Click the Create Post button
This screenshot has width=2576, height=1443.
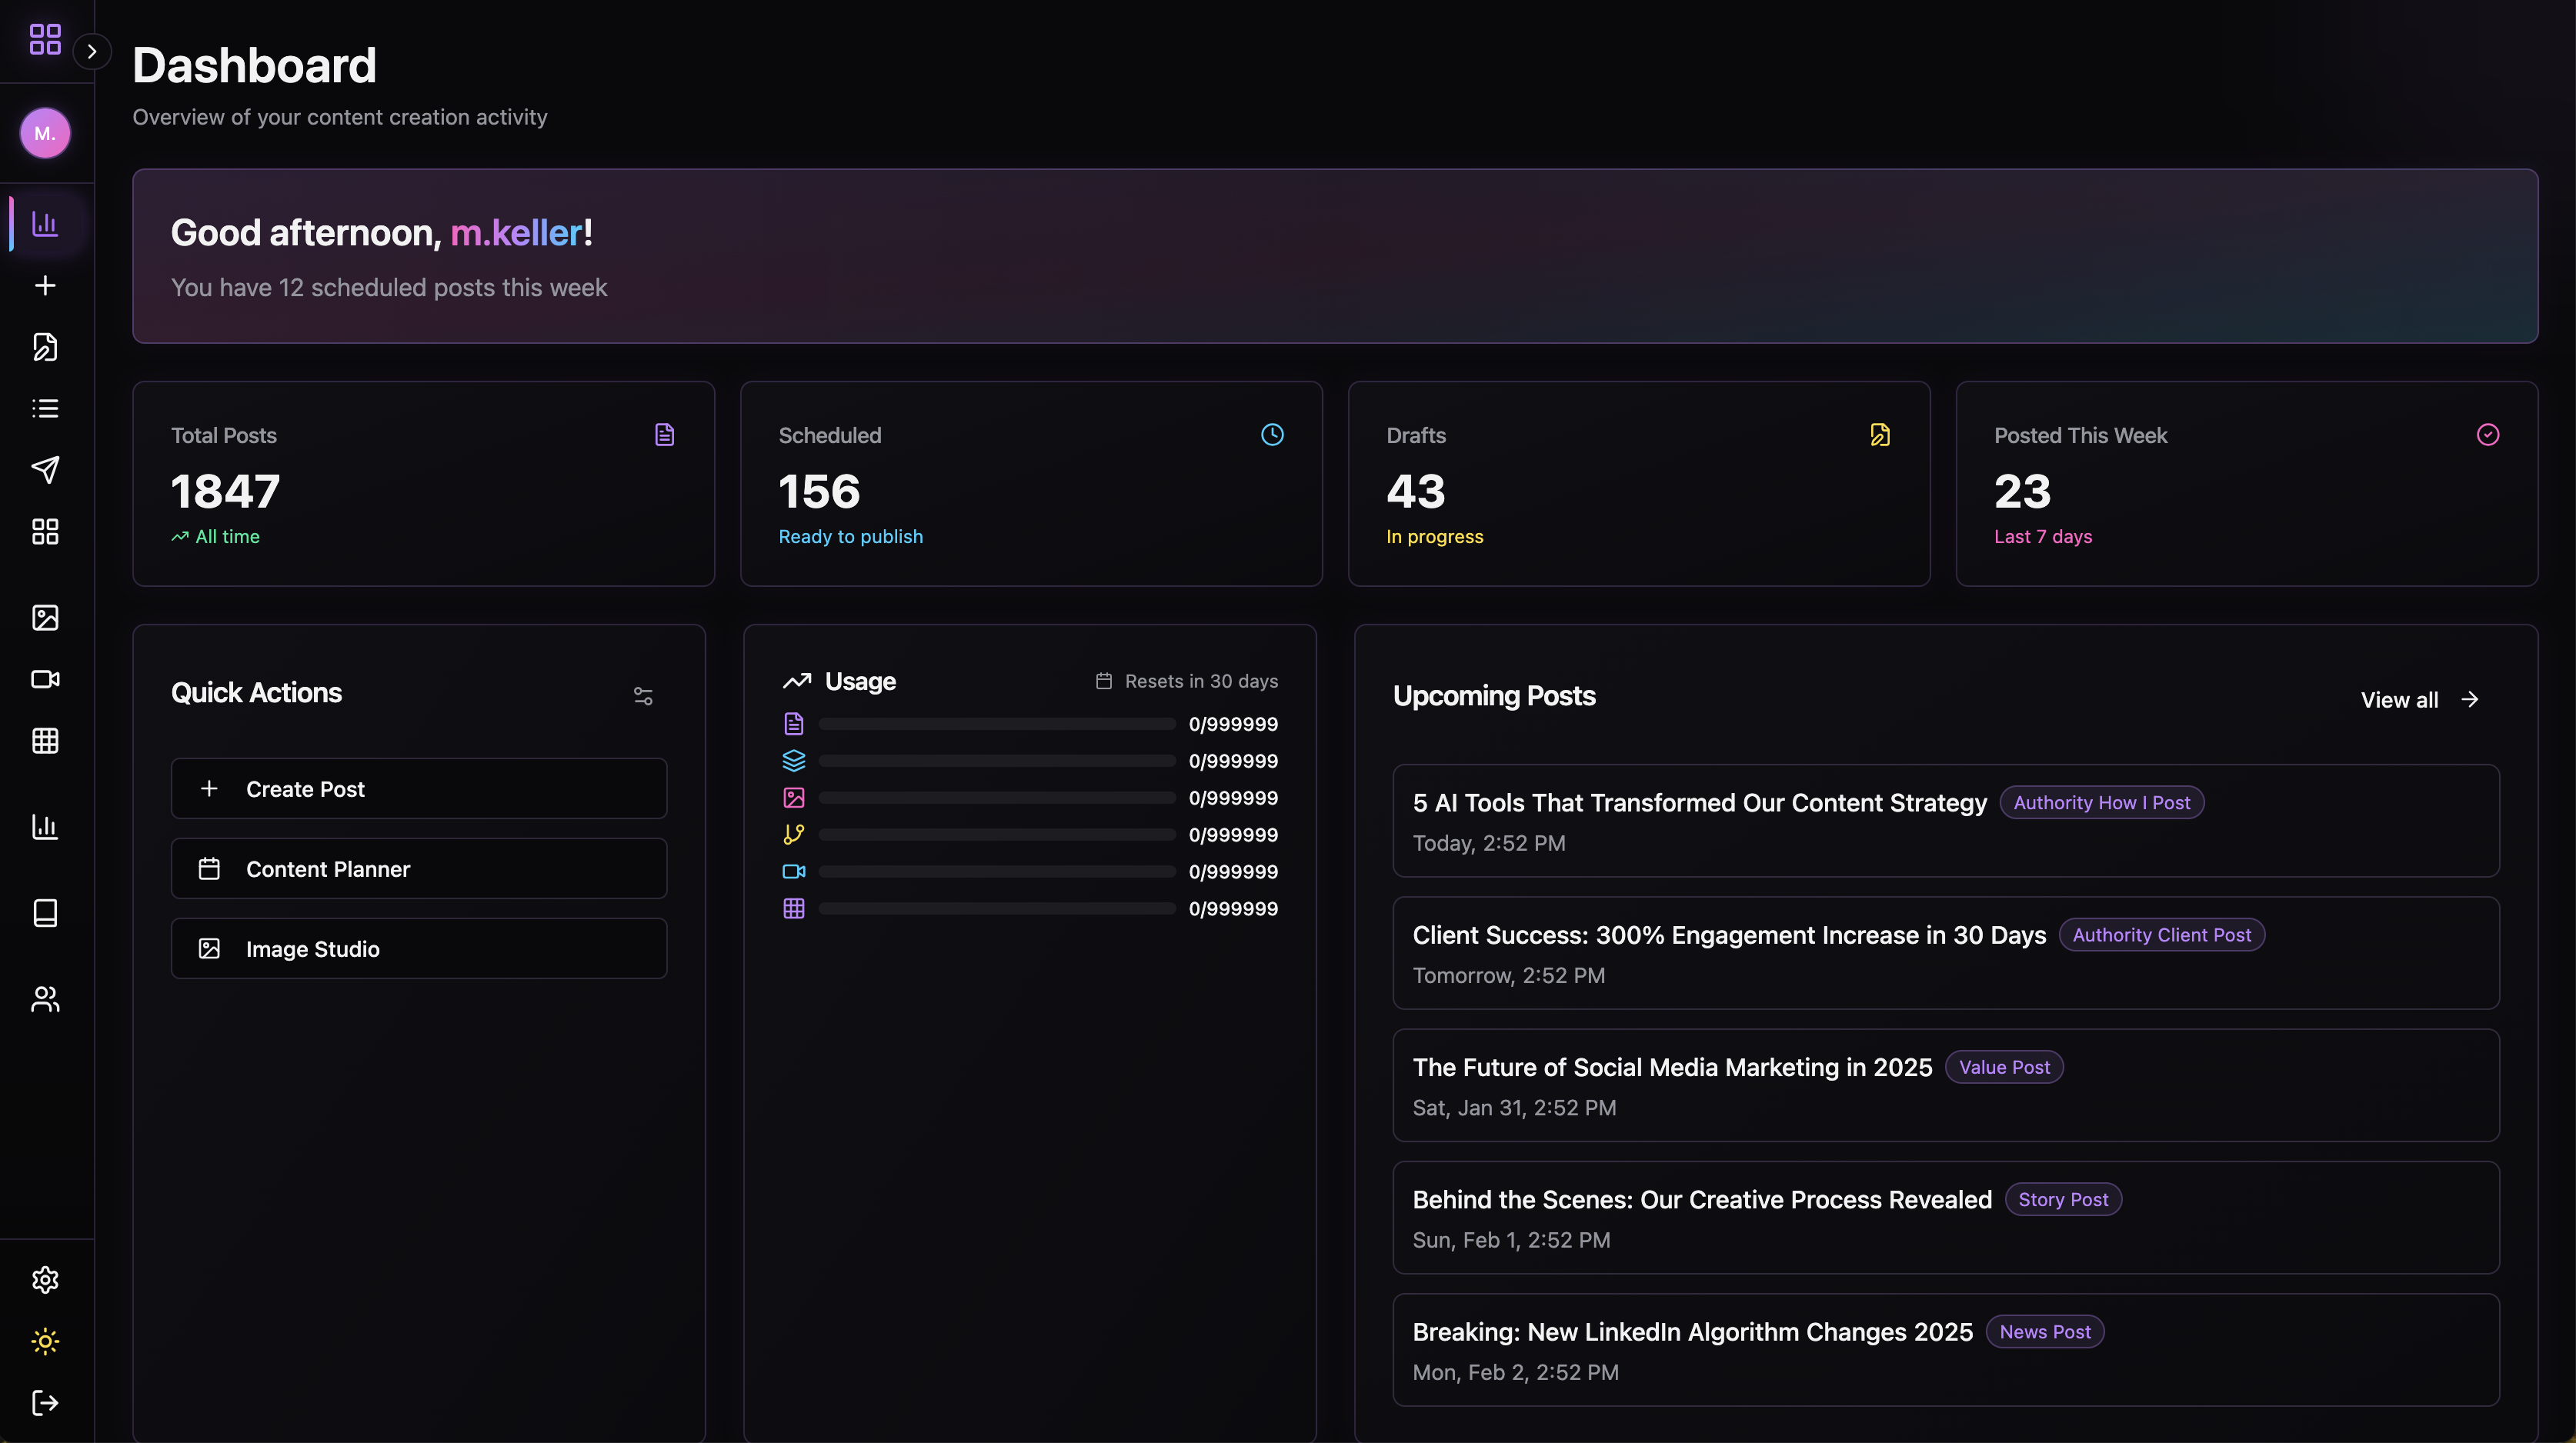point(418,789)
